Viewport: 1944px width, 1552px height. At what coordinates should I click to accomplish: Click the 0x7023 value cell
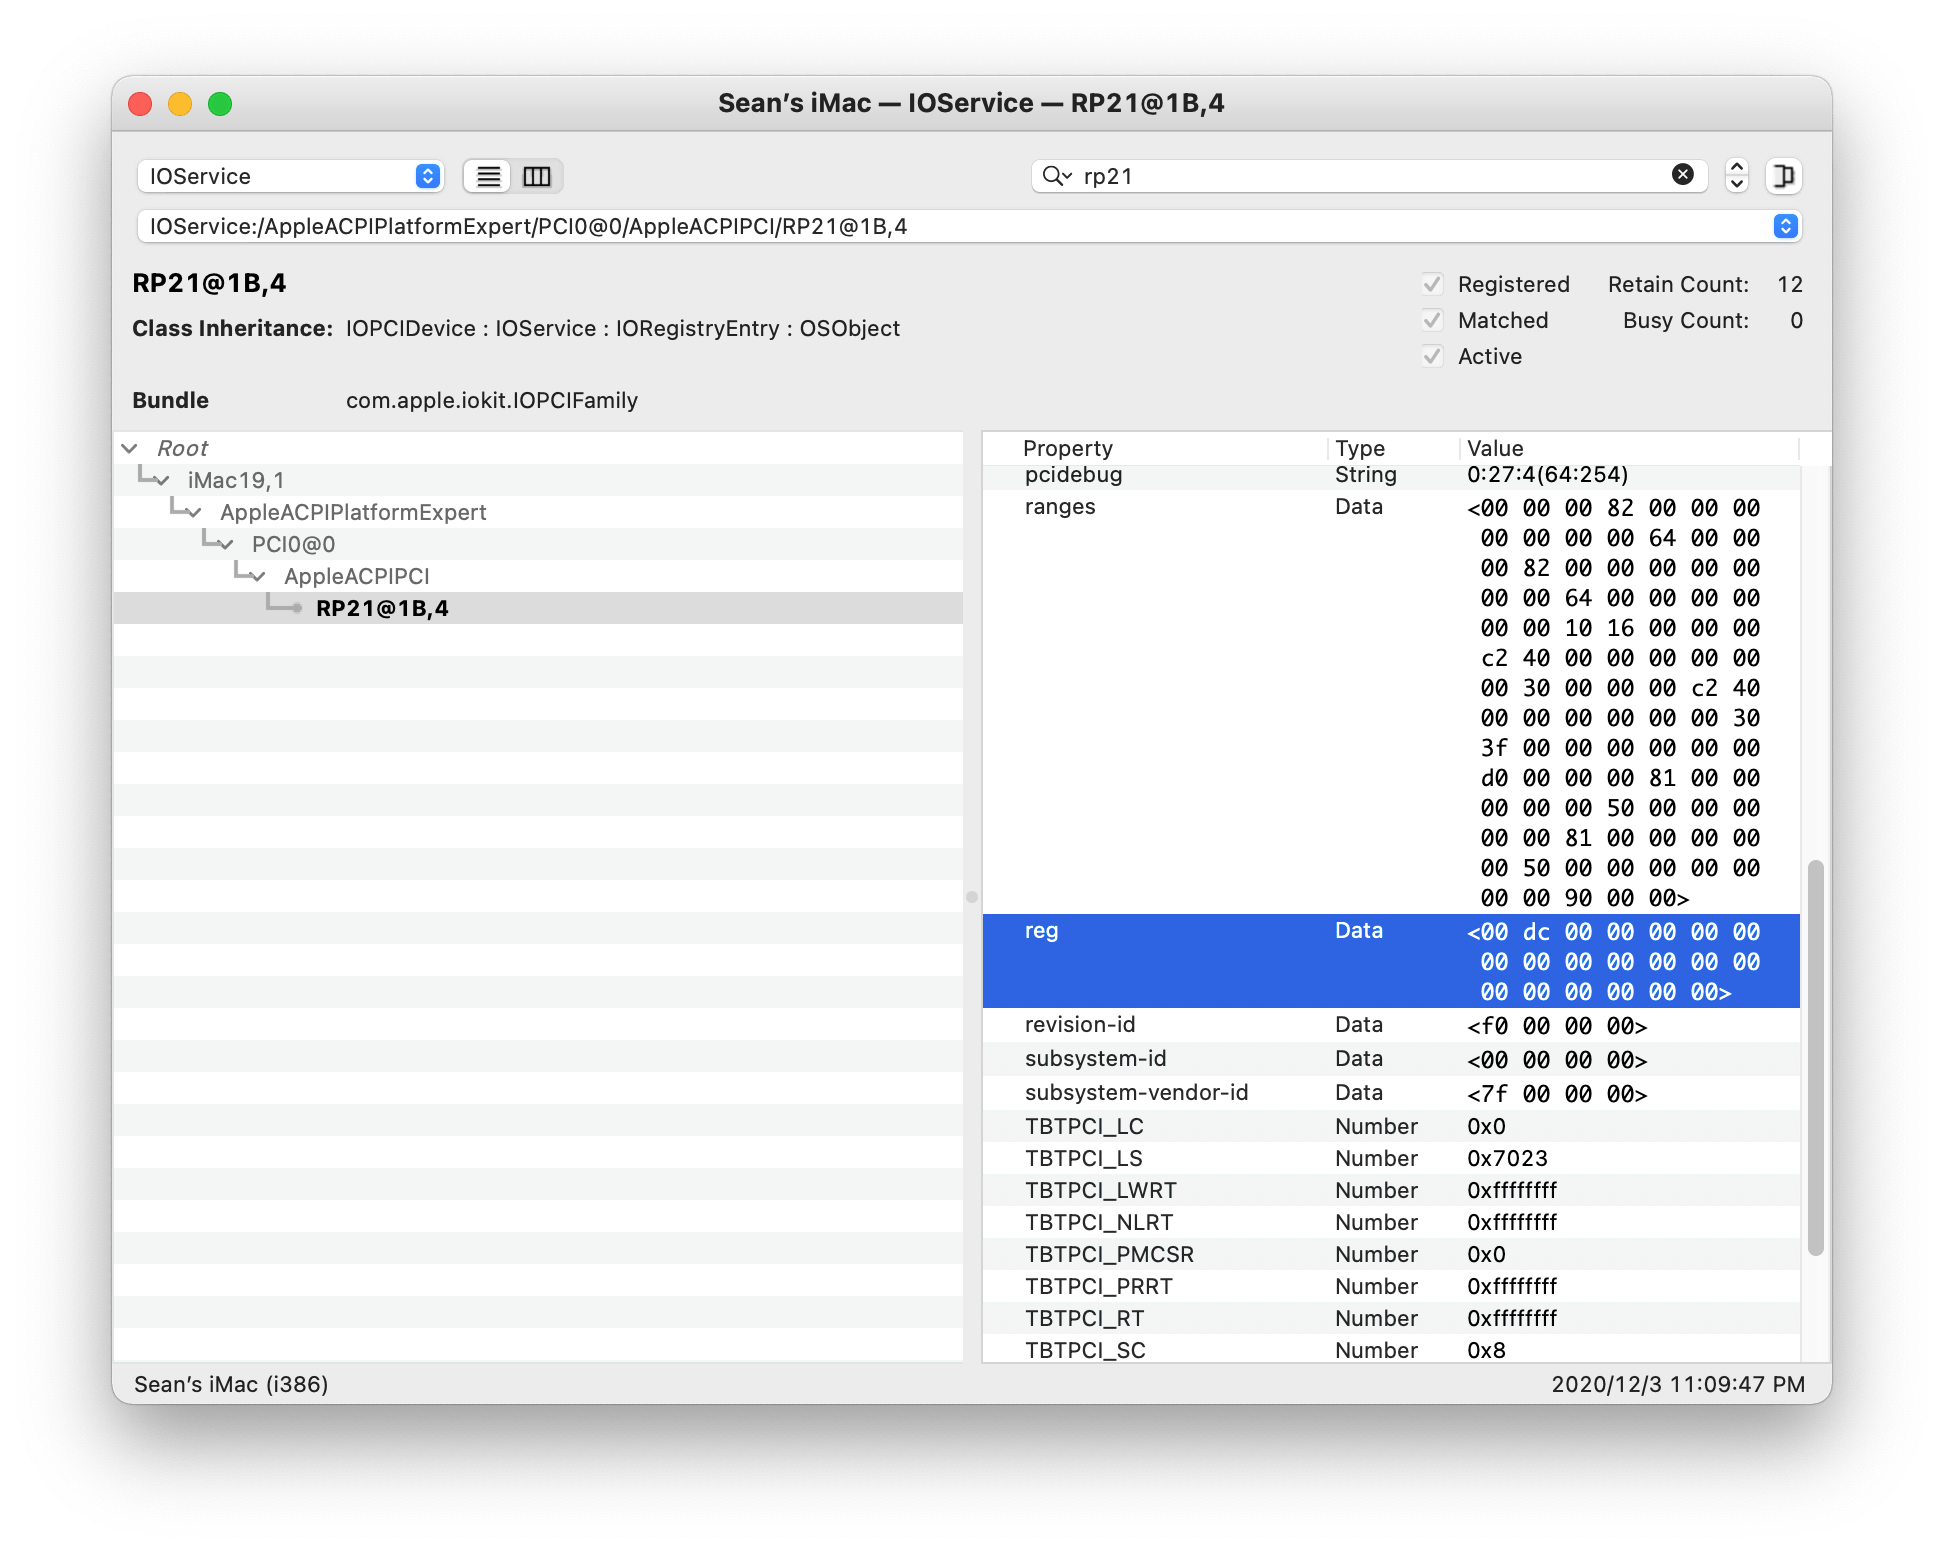click(1507, 1158)
